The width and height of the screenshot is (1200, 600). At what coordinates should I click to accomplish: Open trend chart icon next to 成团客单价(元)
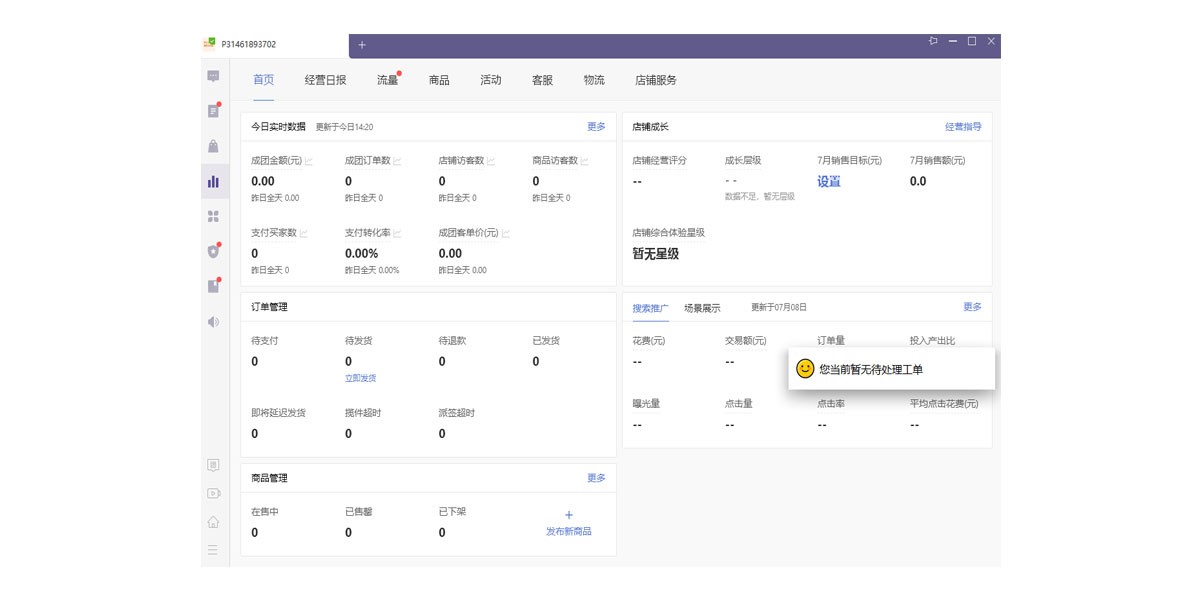(506, 233)
